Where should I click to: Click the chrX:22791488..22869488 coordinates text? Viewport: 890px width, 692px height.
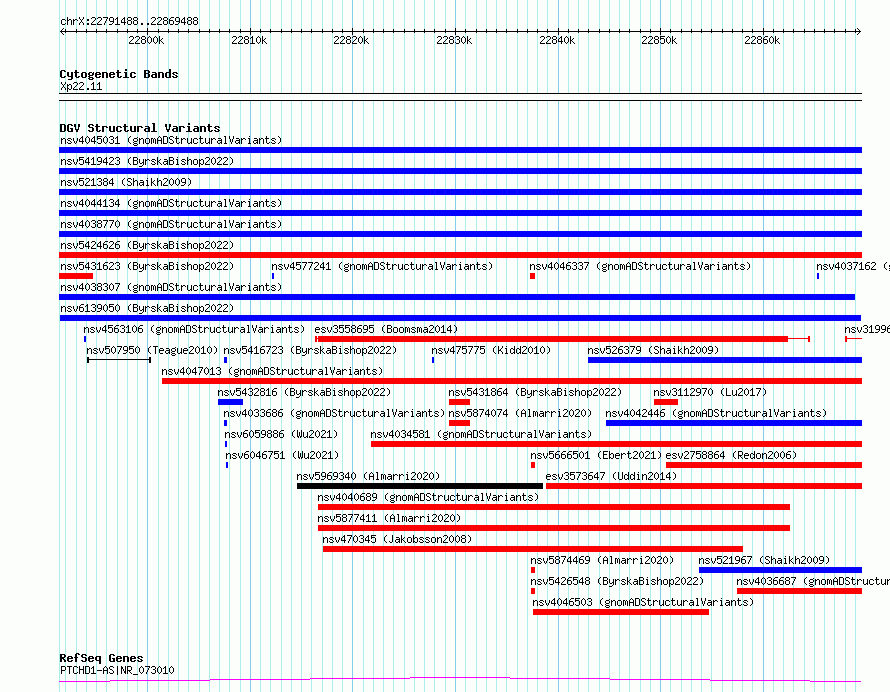point(129,22)
